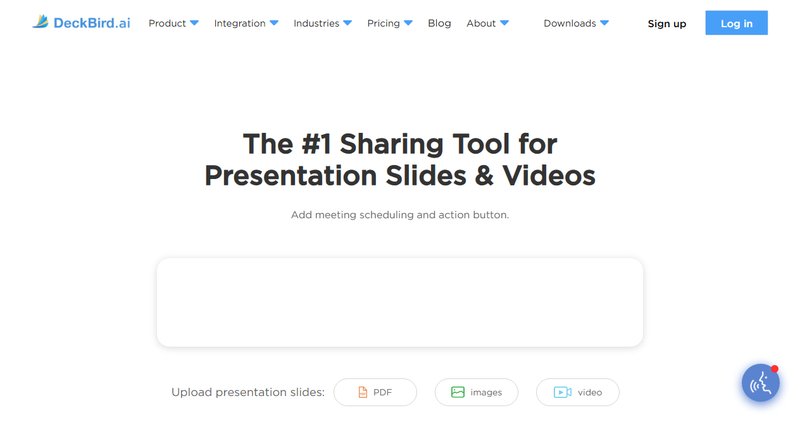Expand the Product dropdown arrow
The height and width of the screenshot is (446, 800).
pos(194,23)
